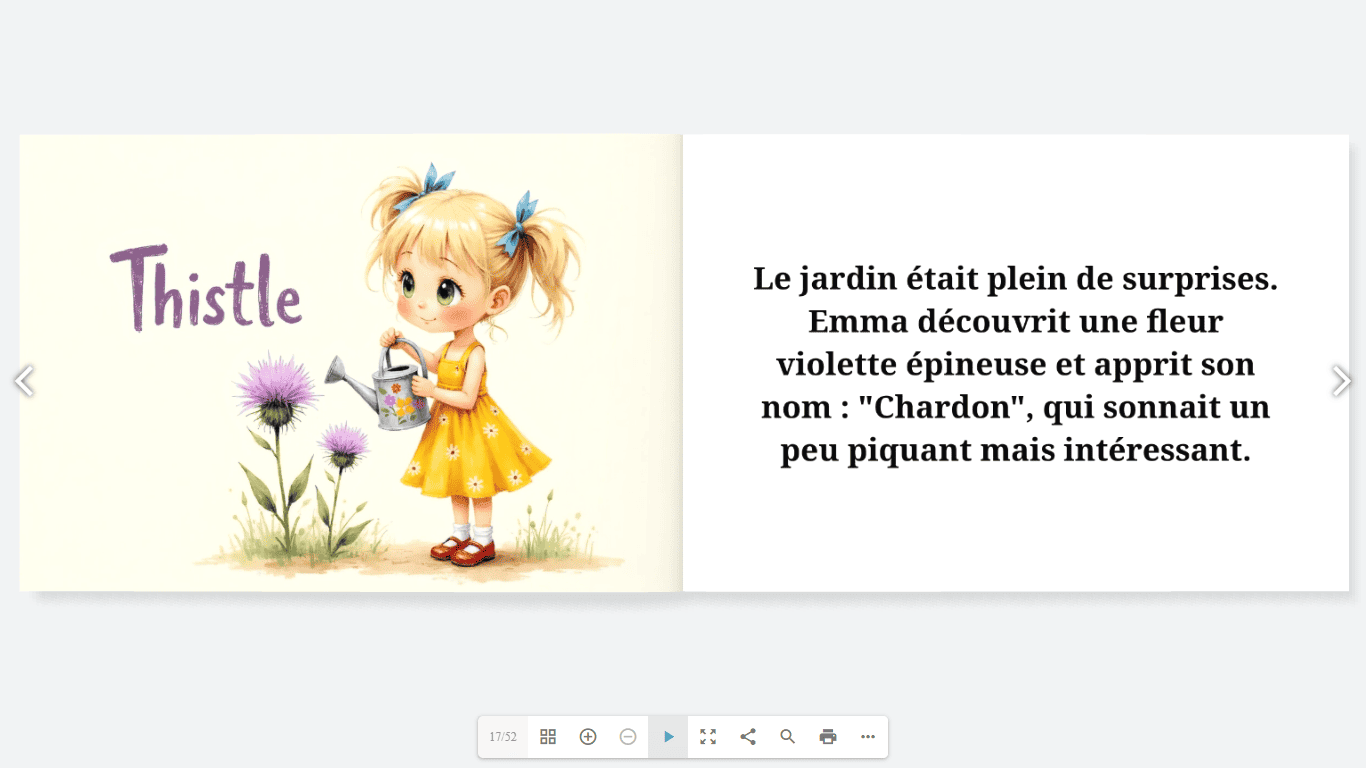Click the girl's red shoes

tap(464, 549)
